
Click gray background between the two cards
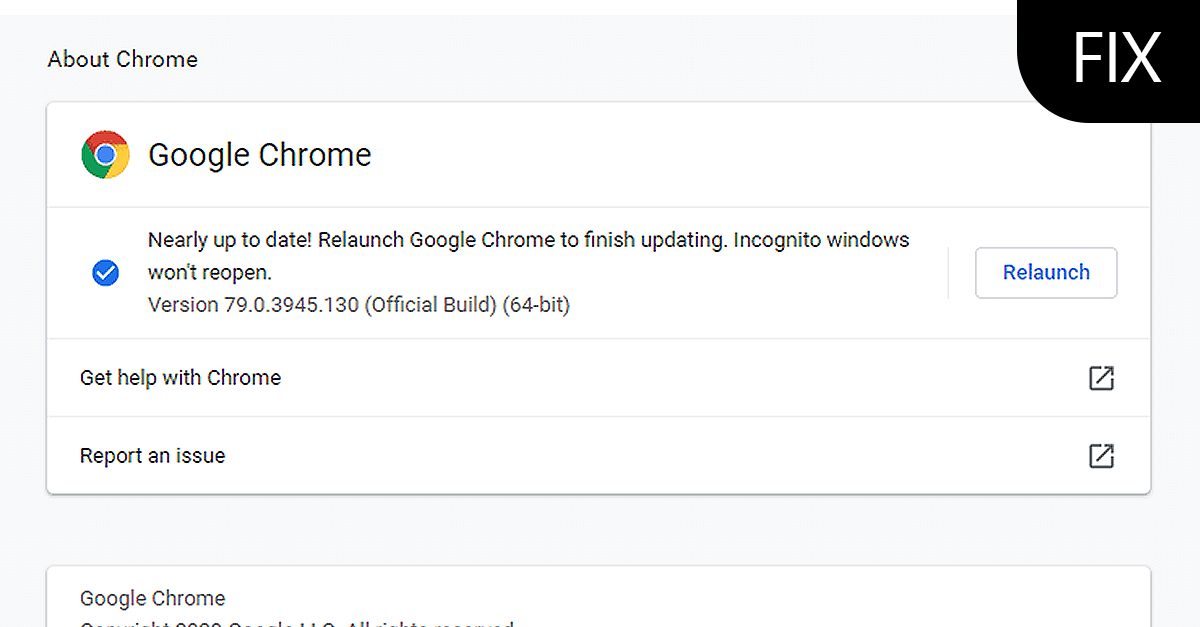(x=598, y=530)
